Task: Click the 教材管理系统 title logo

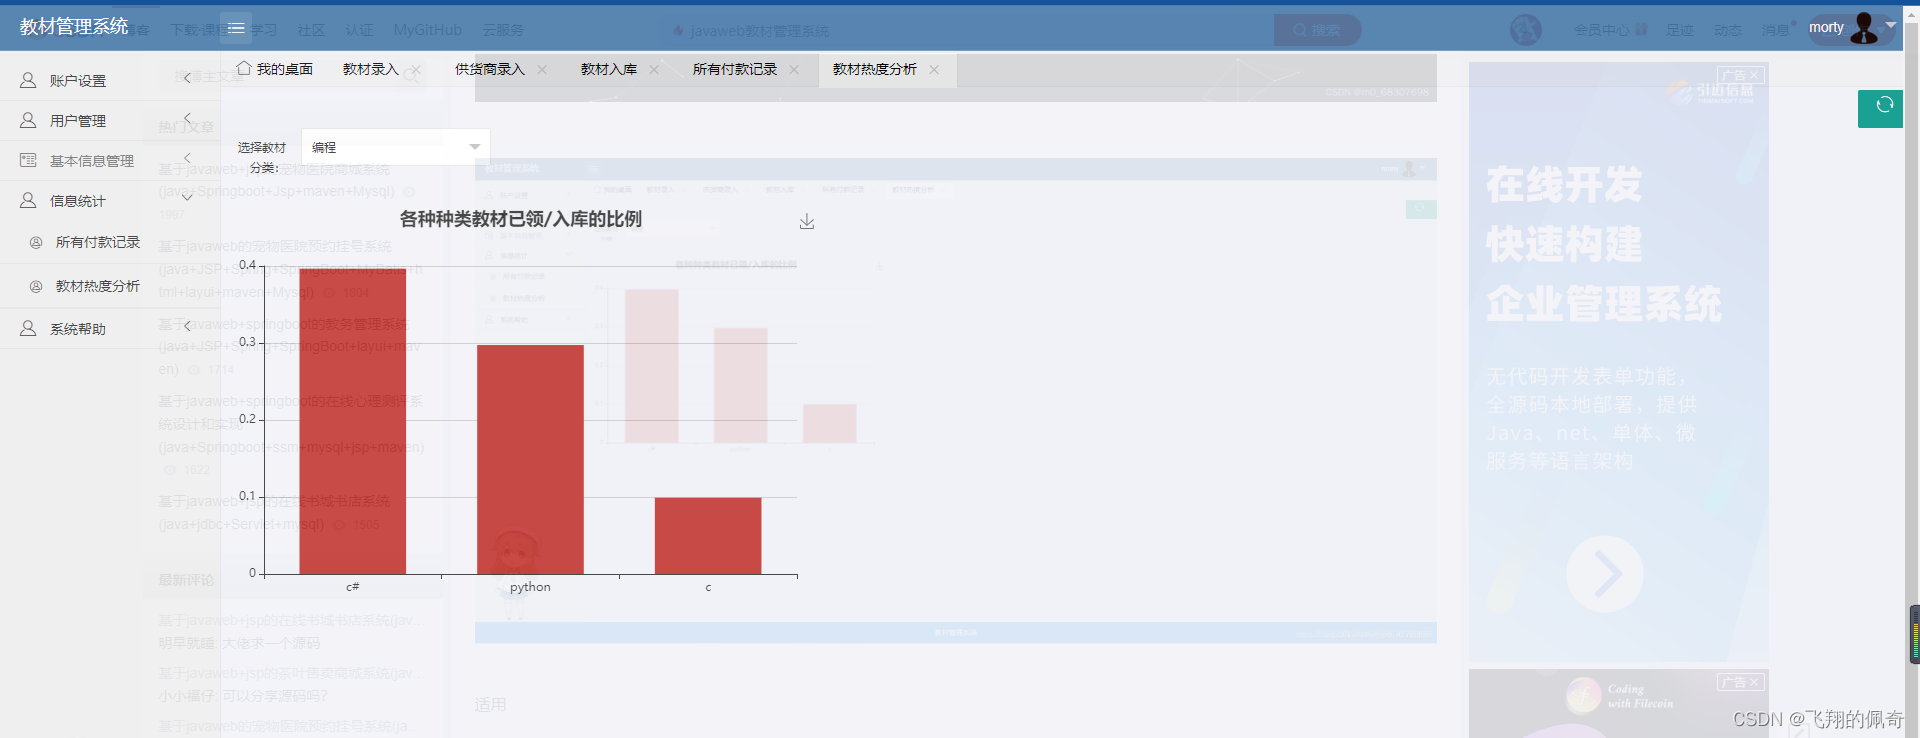Action: click(74, 27)
